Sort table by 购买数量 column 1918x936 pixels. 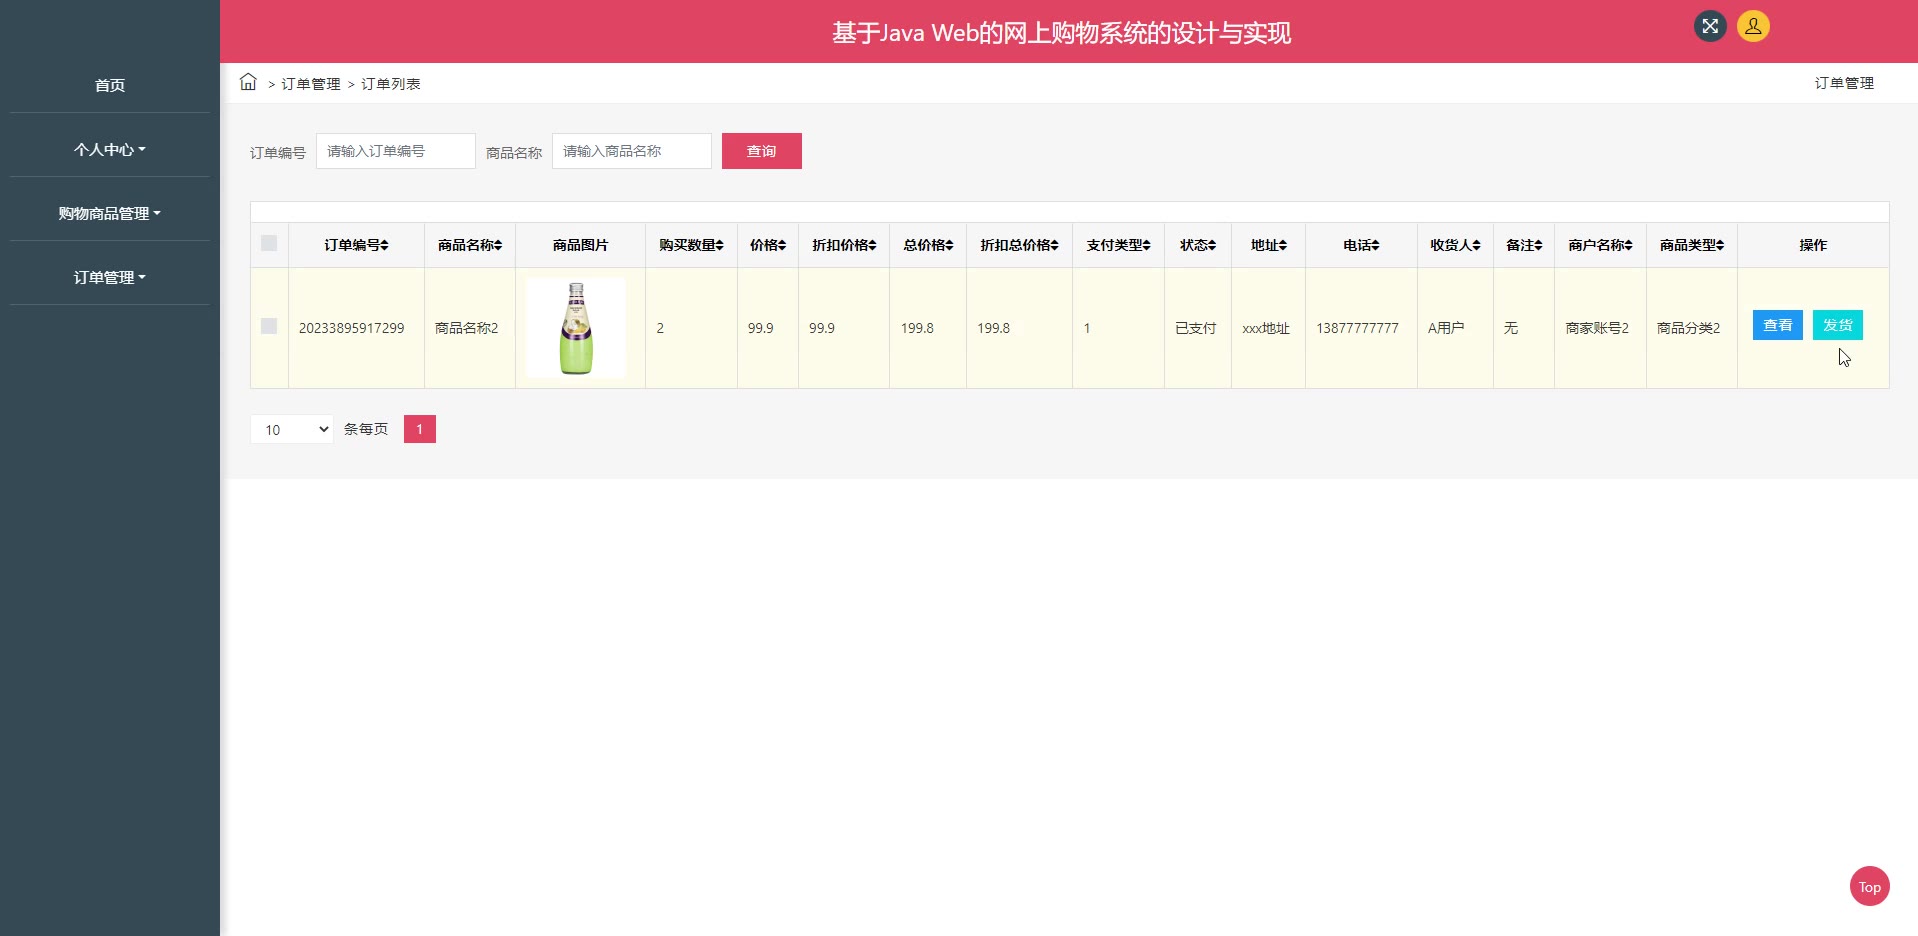tap(691, 245)
